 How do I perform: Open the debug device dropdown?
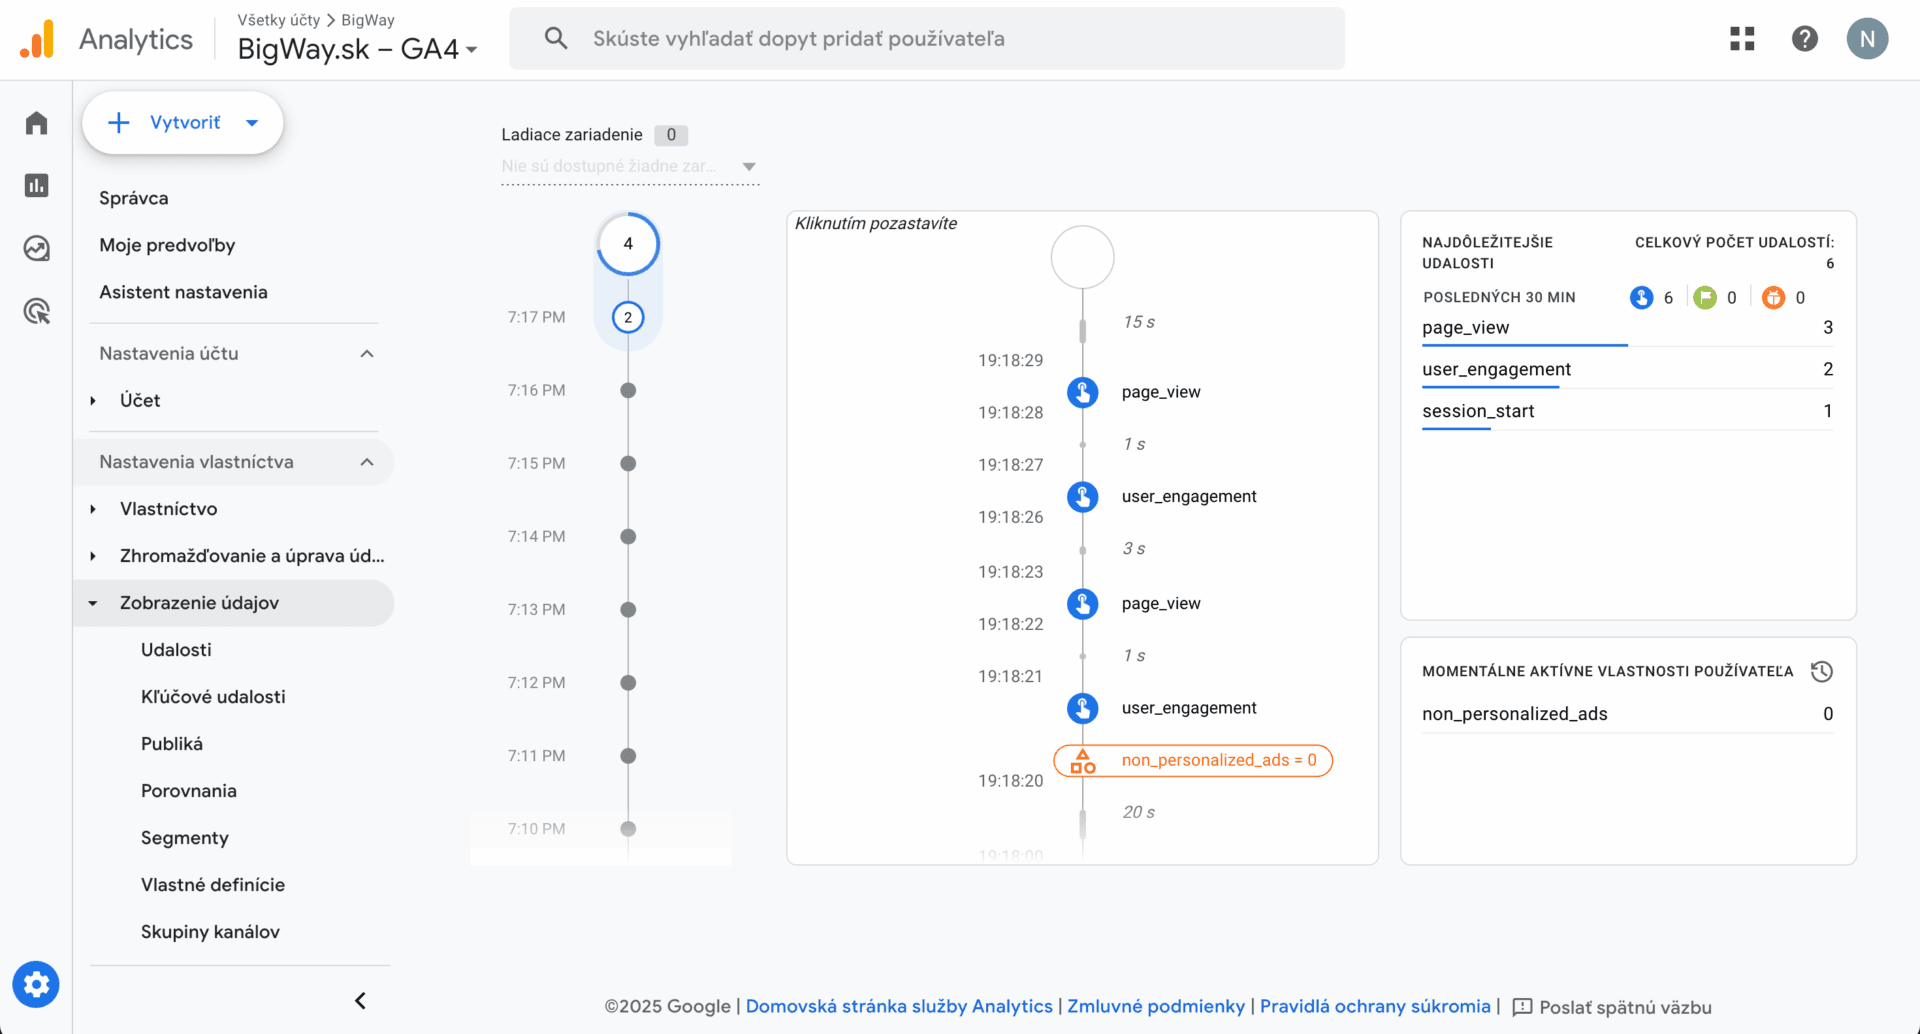click(629, 166)
